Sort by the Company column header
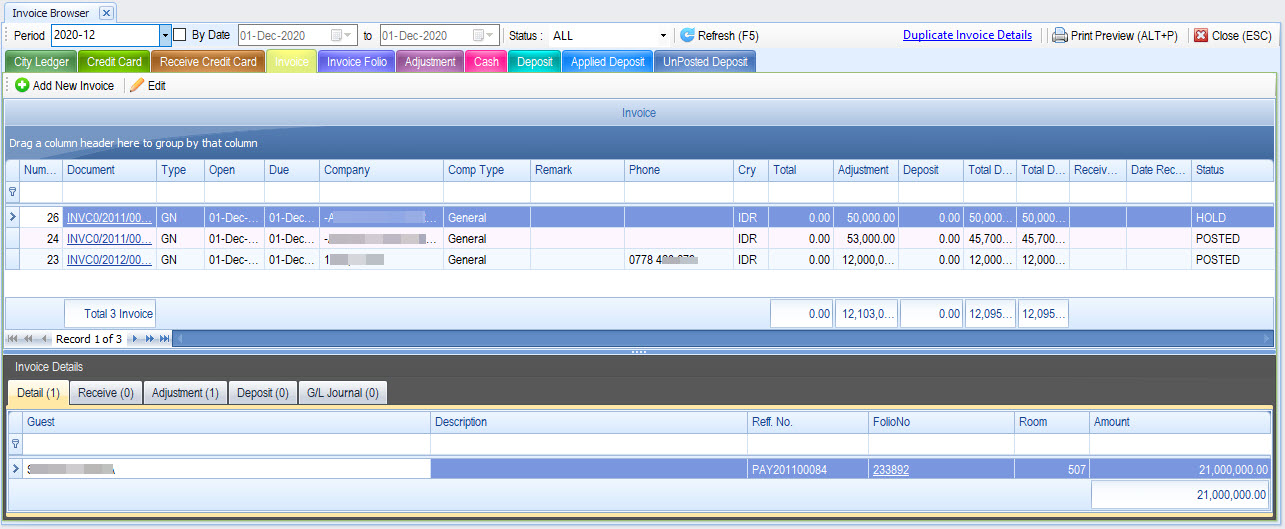This screenshot has height=529, width=1285. coord(380,170)
